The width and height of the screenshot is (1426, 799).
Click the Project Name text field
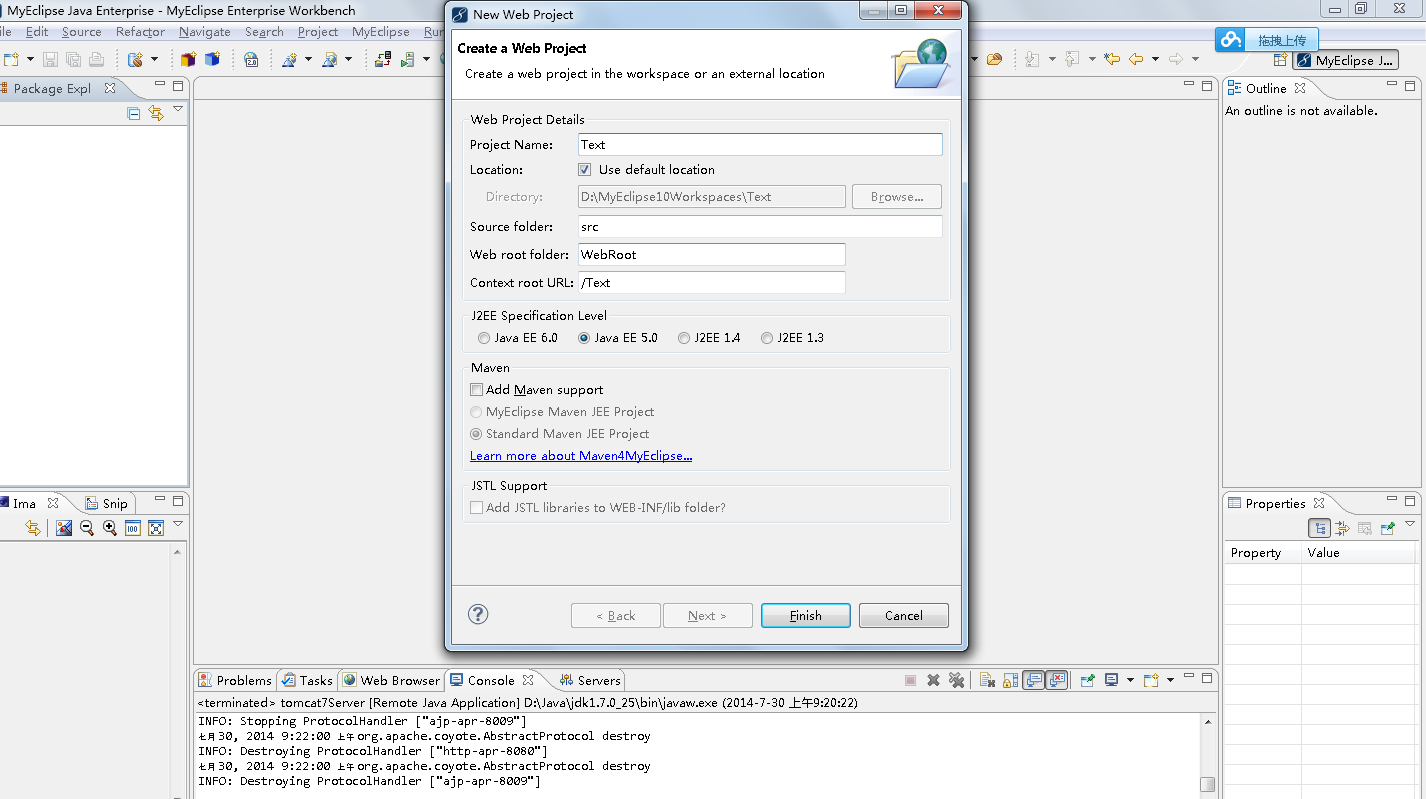[x=761, y=145]
